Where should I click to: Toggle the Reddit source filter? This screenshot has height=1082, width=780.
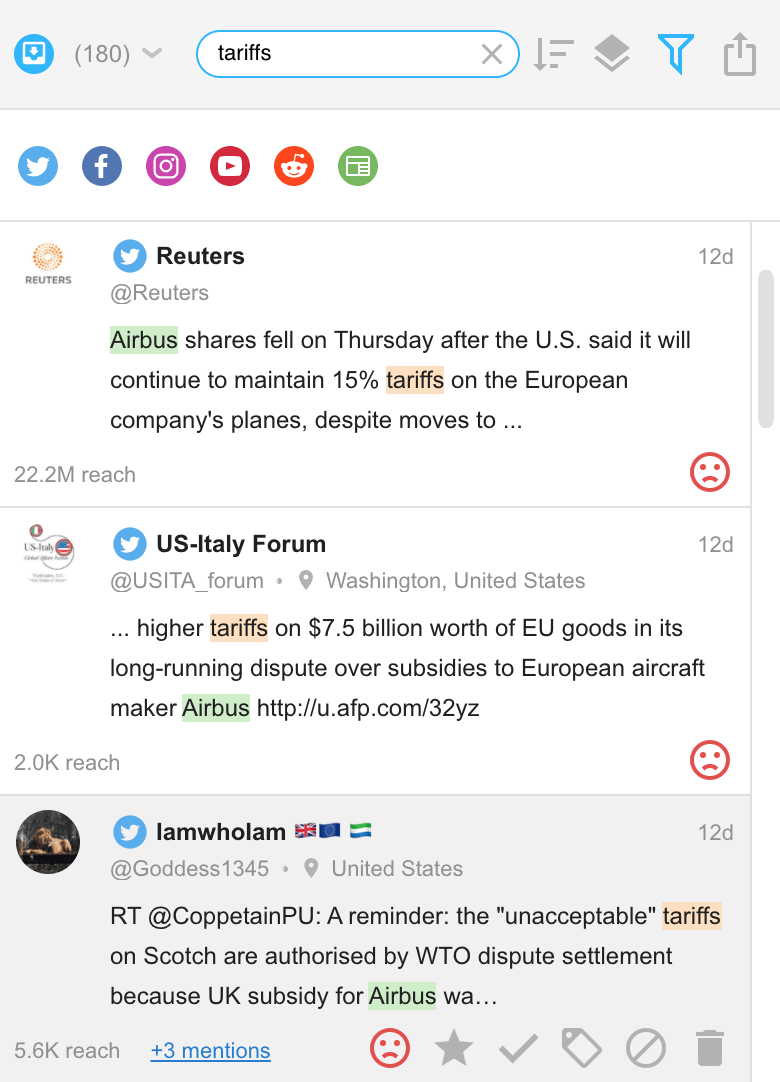point(294,166)
